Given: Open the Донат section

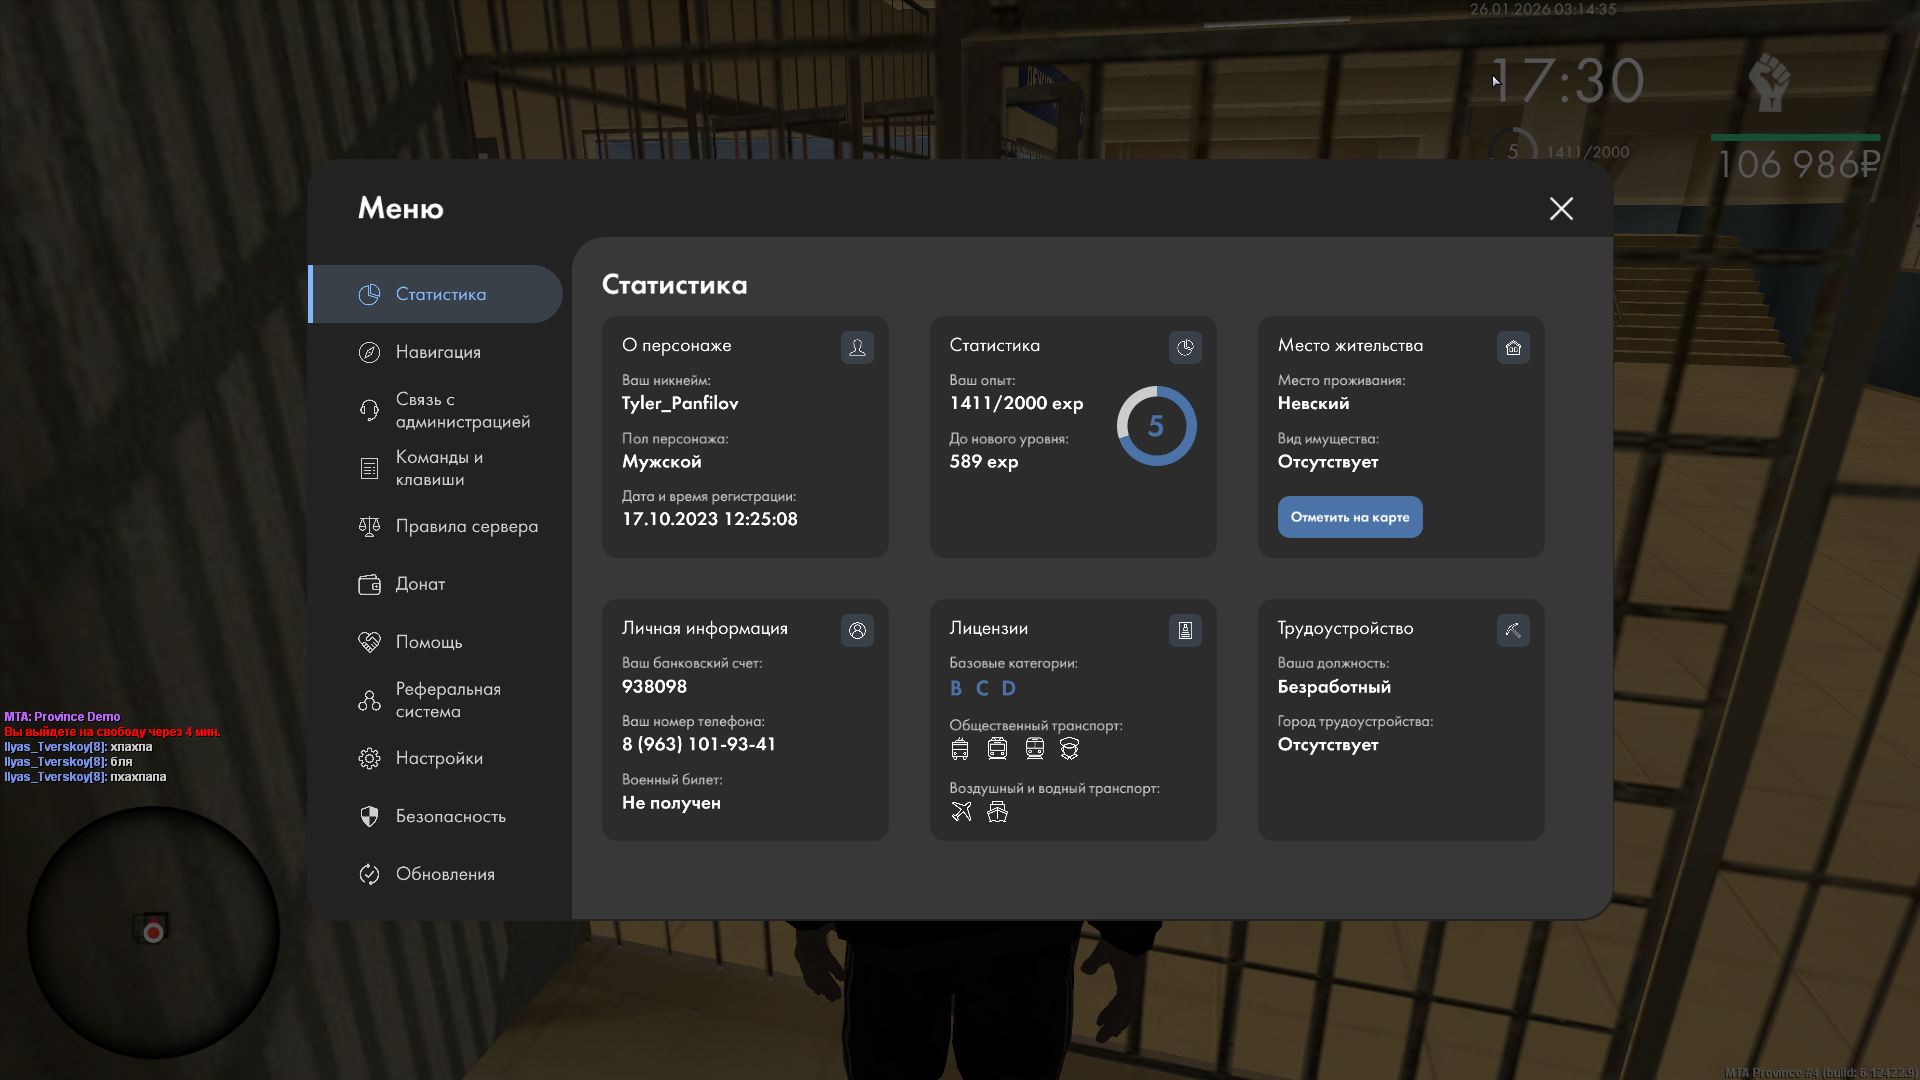Looking at the screenshot, I should pyautogui.click(x=420, y=584).
